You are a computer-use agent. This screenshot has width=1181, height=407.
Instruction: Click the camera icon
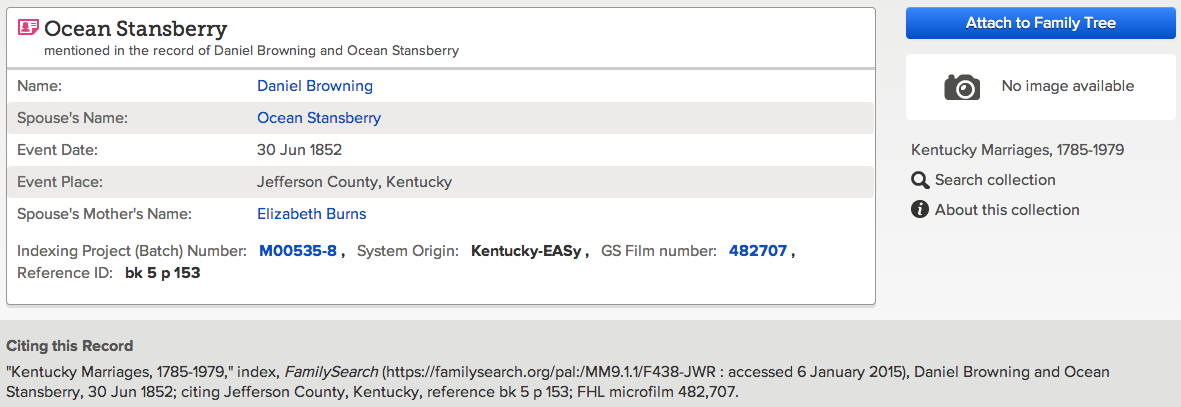click(962, 87)
